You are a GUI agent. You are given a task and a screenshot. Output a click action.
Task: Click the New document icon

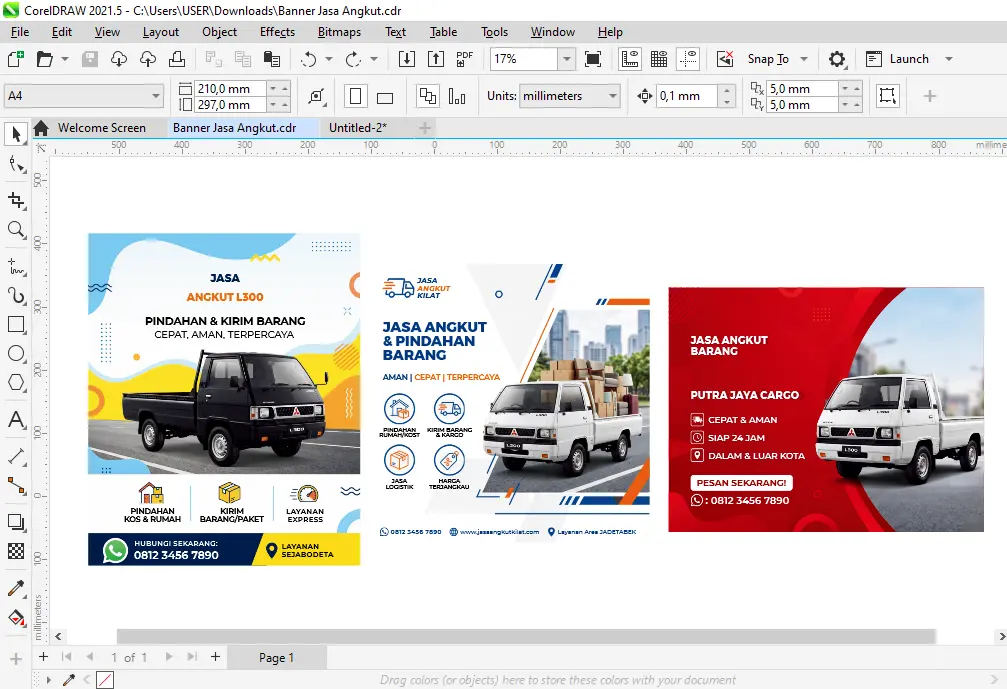coord(15,59)
